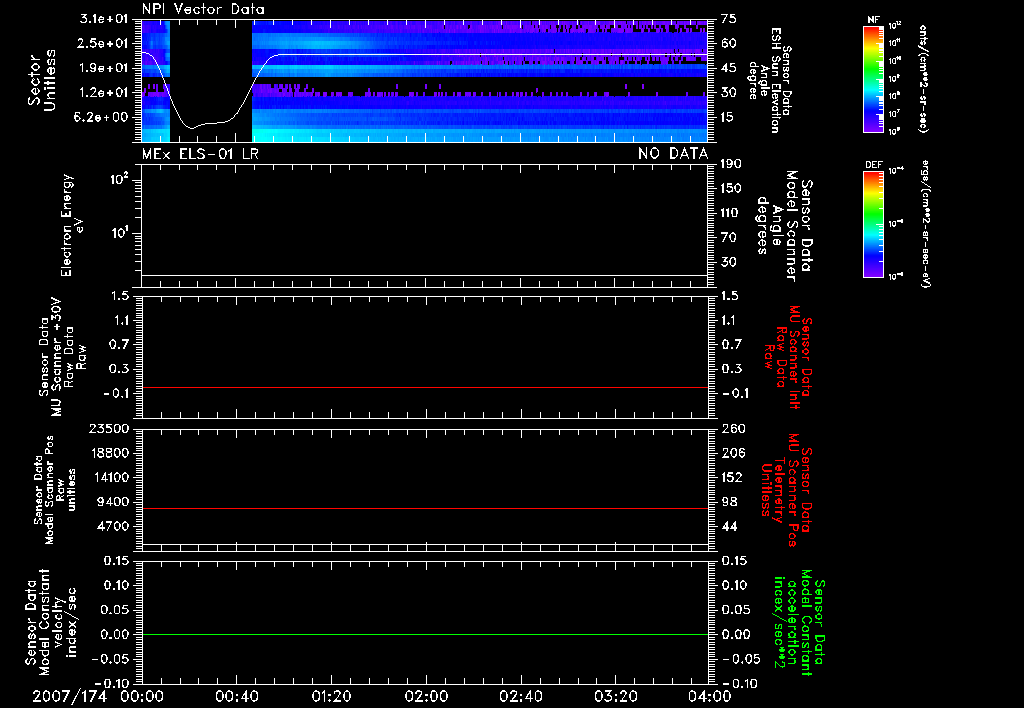Click the 01:20 time tick label
1024x708 pixels.
tap(331, 696)
